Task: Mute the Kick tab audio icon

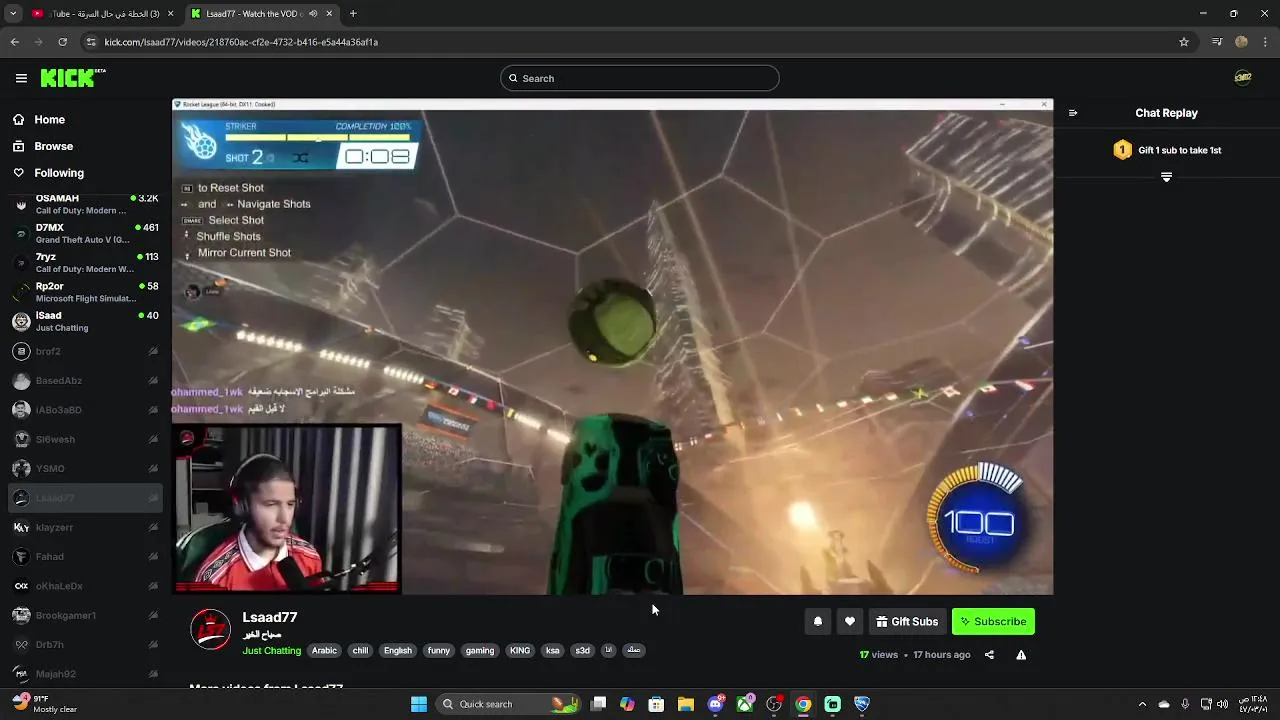Action: click(313, 14)
